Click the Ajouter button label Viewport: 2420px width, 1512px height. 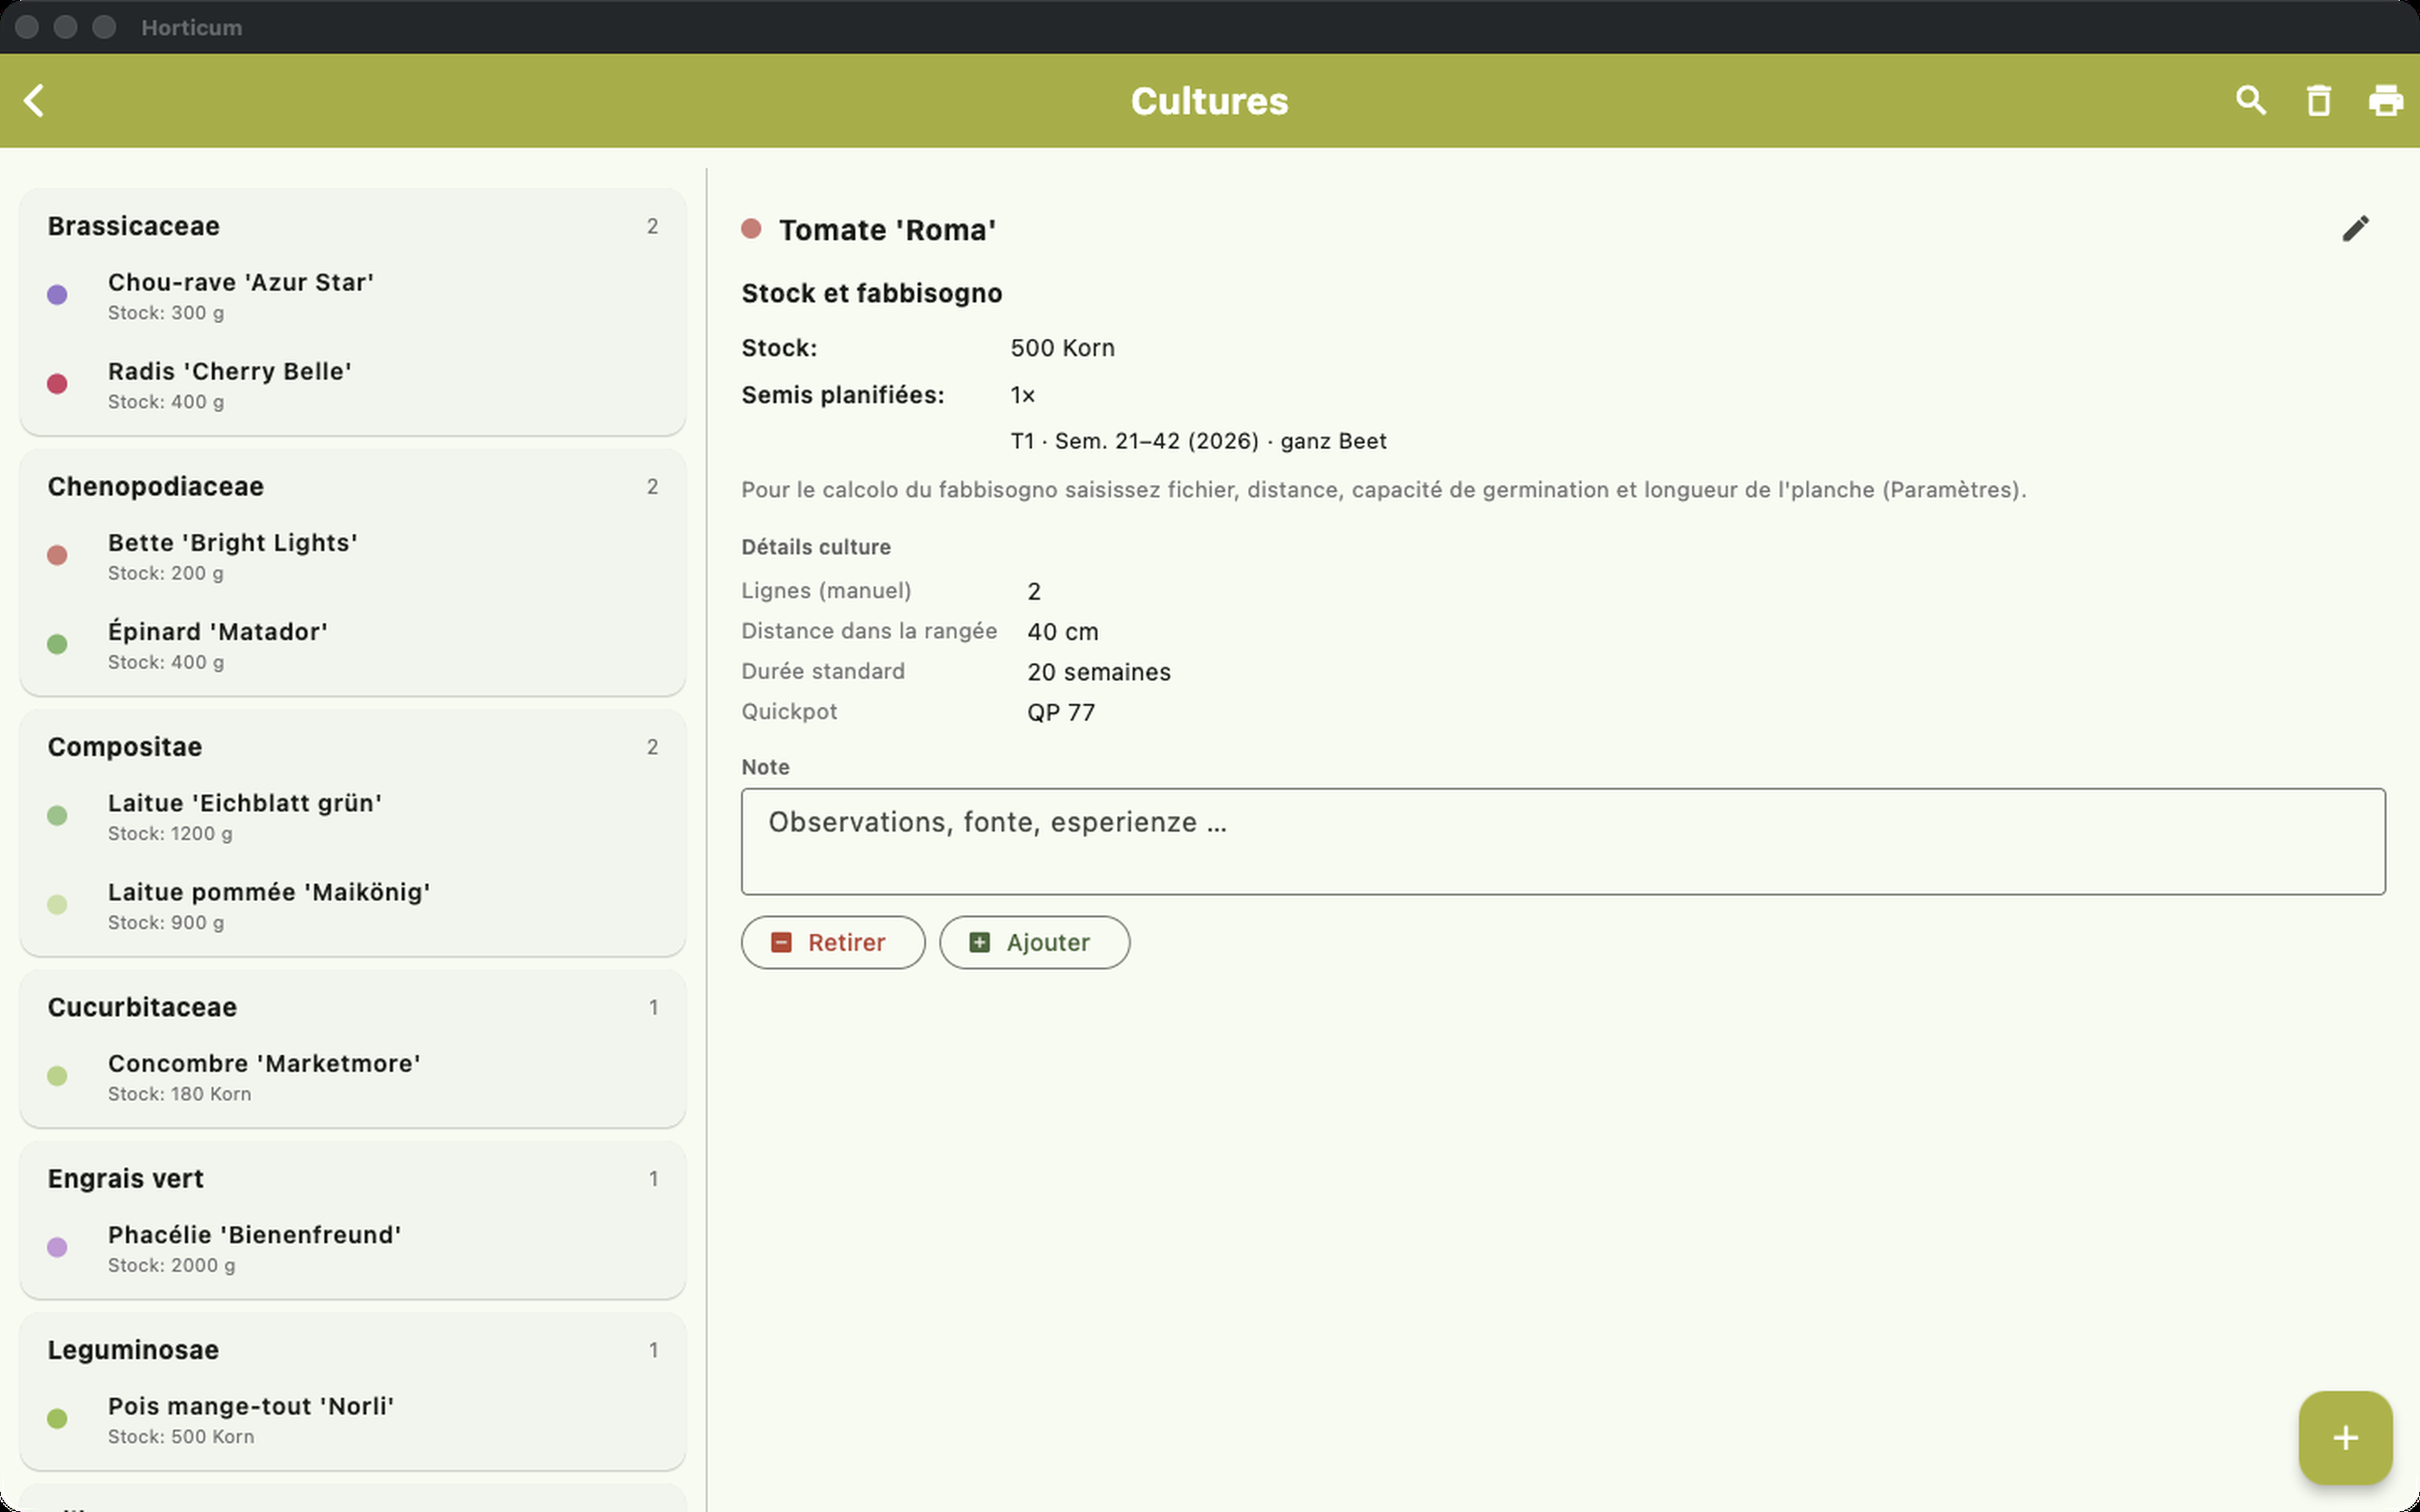click(1048, 942)
